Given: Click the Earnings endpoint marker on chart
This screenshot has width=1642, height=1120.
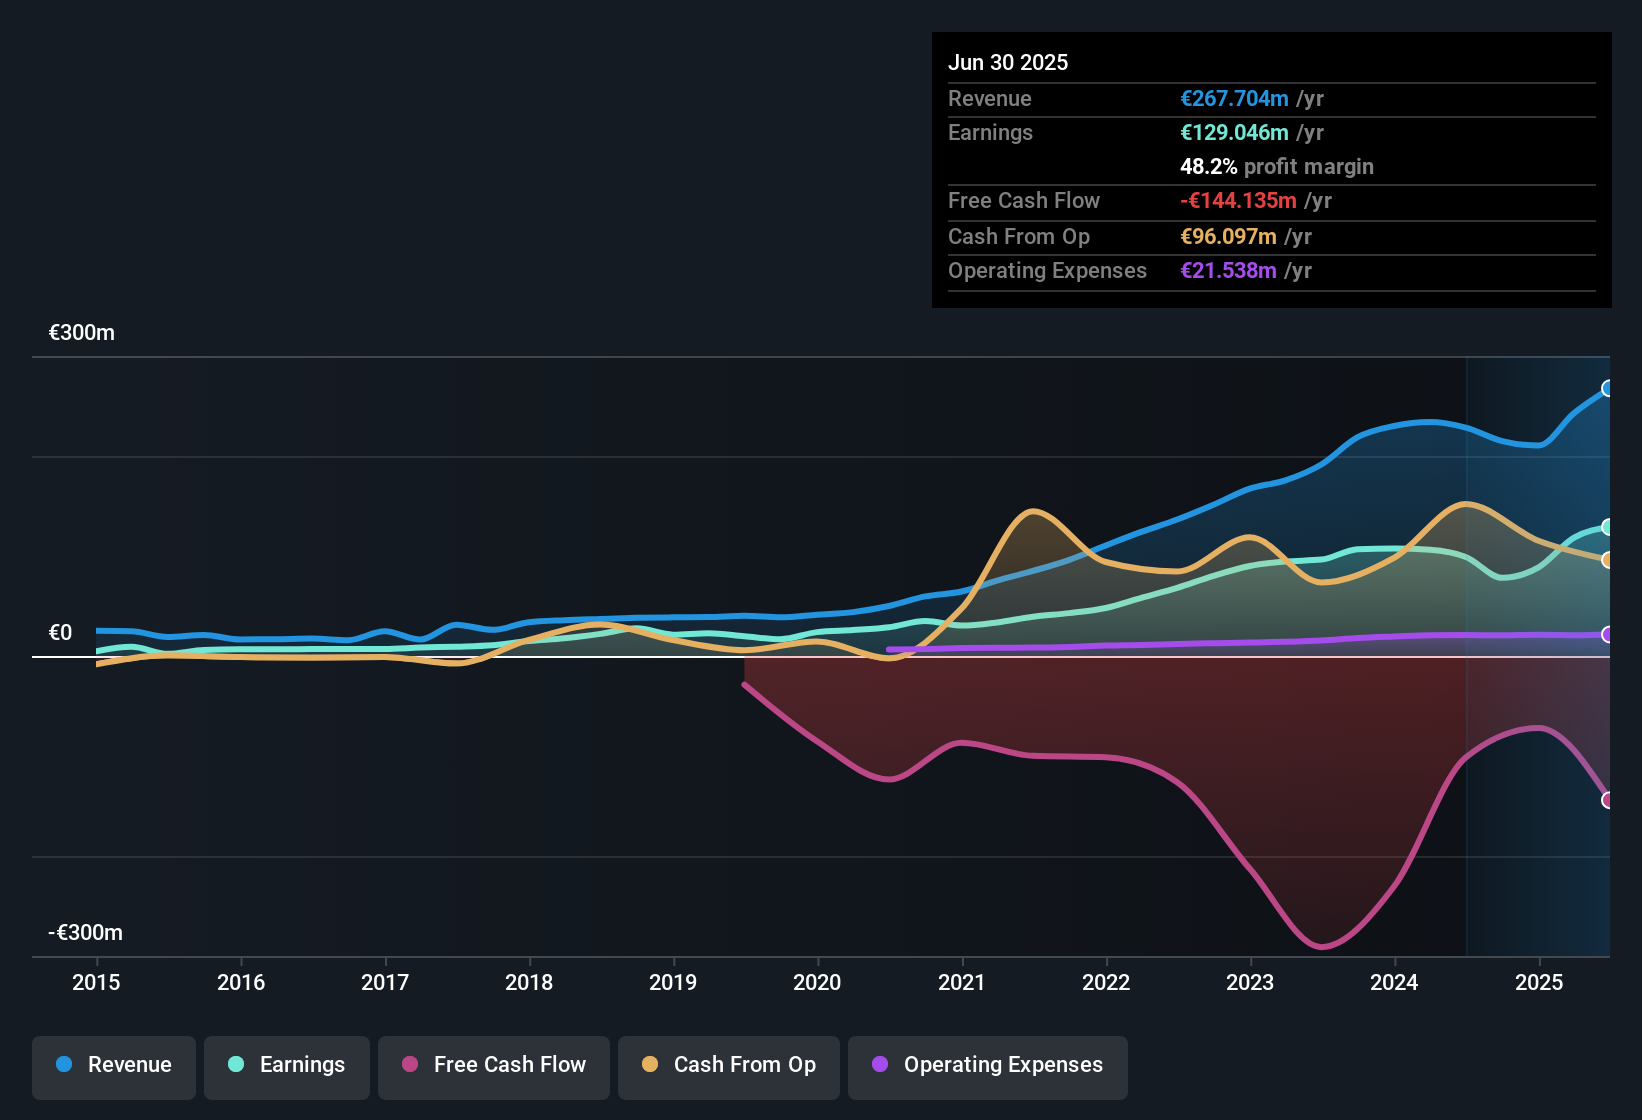Looking at the screenshot, I should pyautogui.click(x=1607, y=527).
